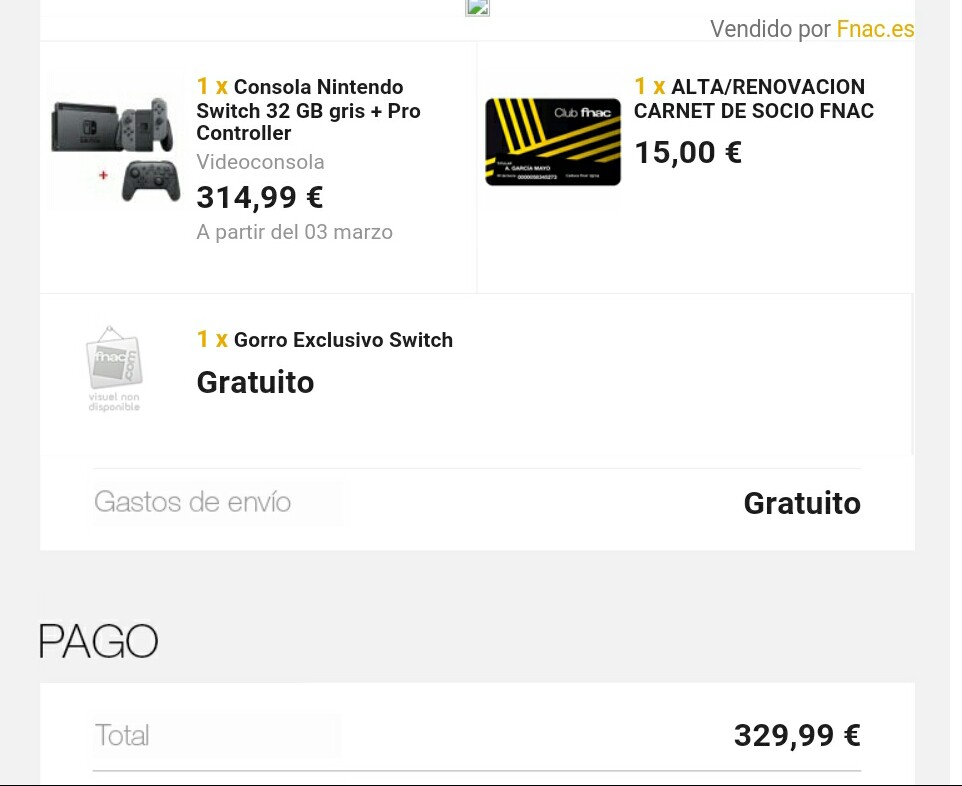The width and height of the screenshot is (962, 786).
Task: Click the Videoconsola category label
Action: pyautogui.click(x=260, y=162)
